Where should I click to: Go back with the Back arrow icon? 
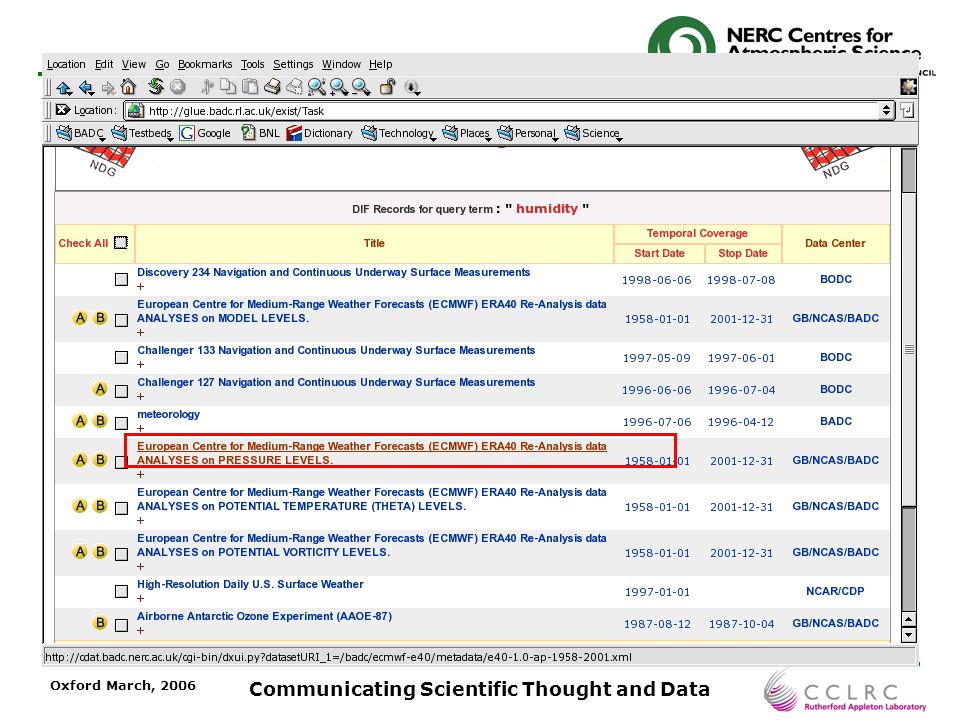[86, 88]
